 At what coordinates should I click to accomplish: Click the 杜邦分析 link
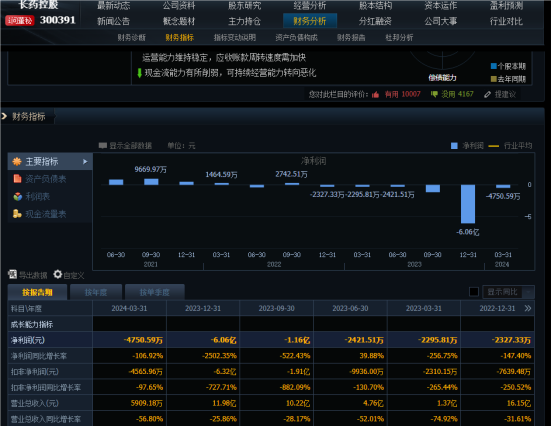[399, 37]
